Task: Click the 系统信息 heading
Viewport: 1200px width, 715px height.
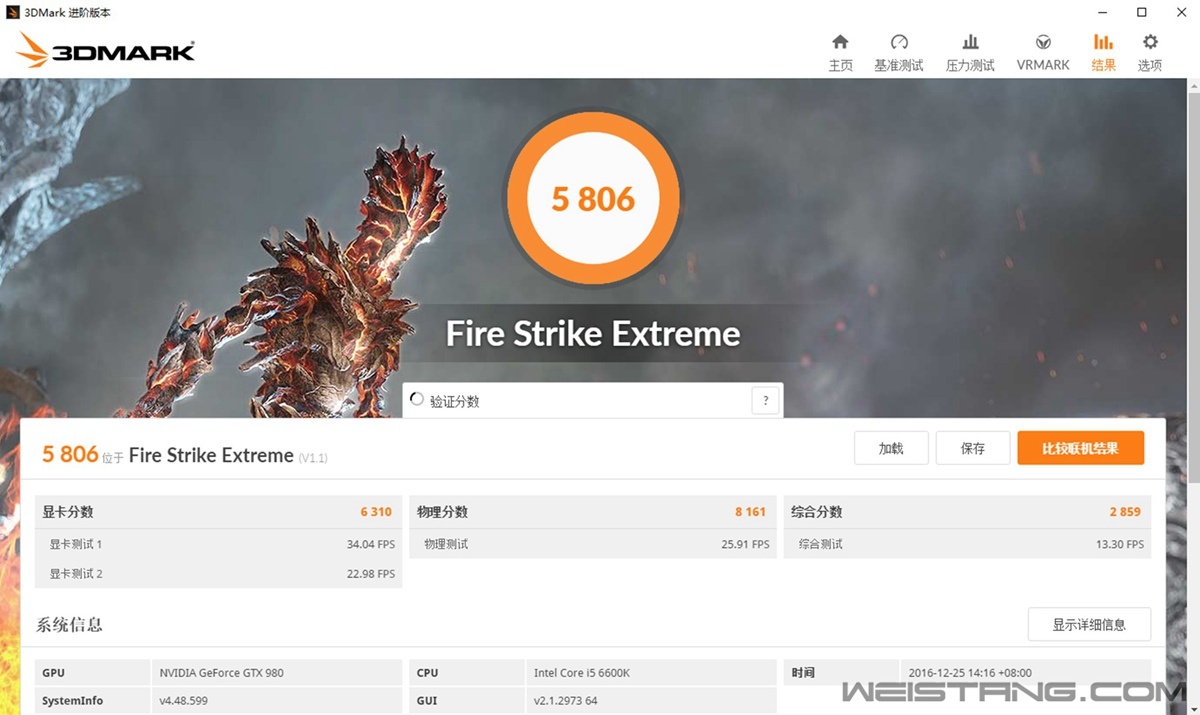Action: [x=70, y=625]
